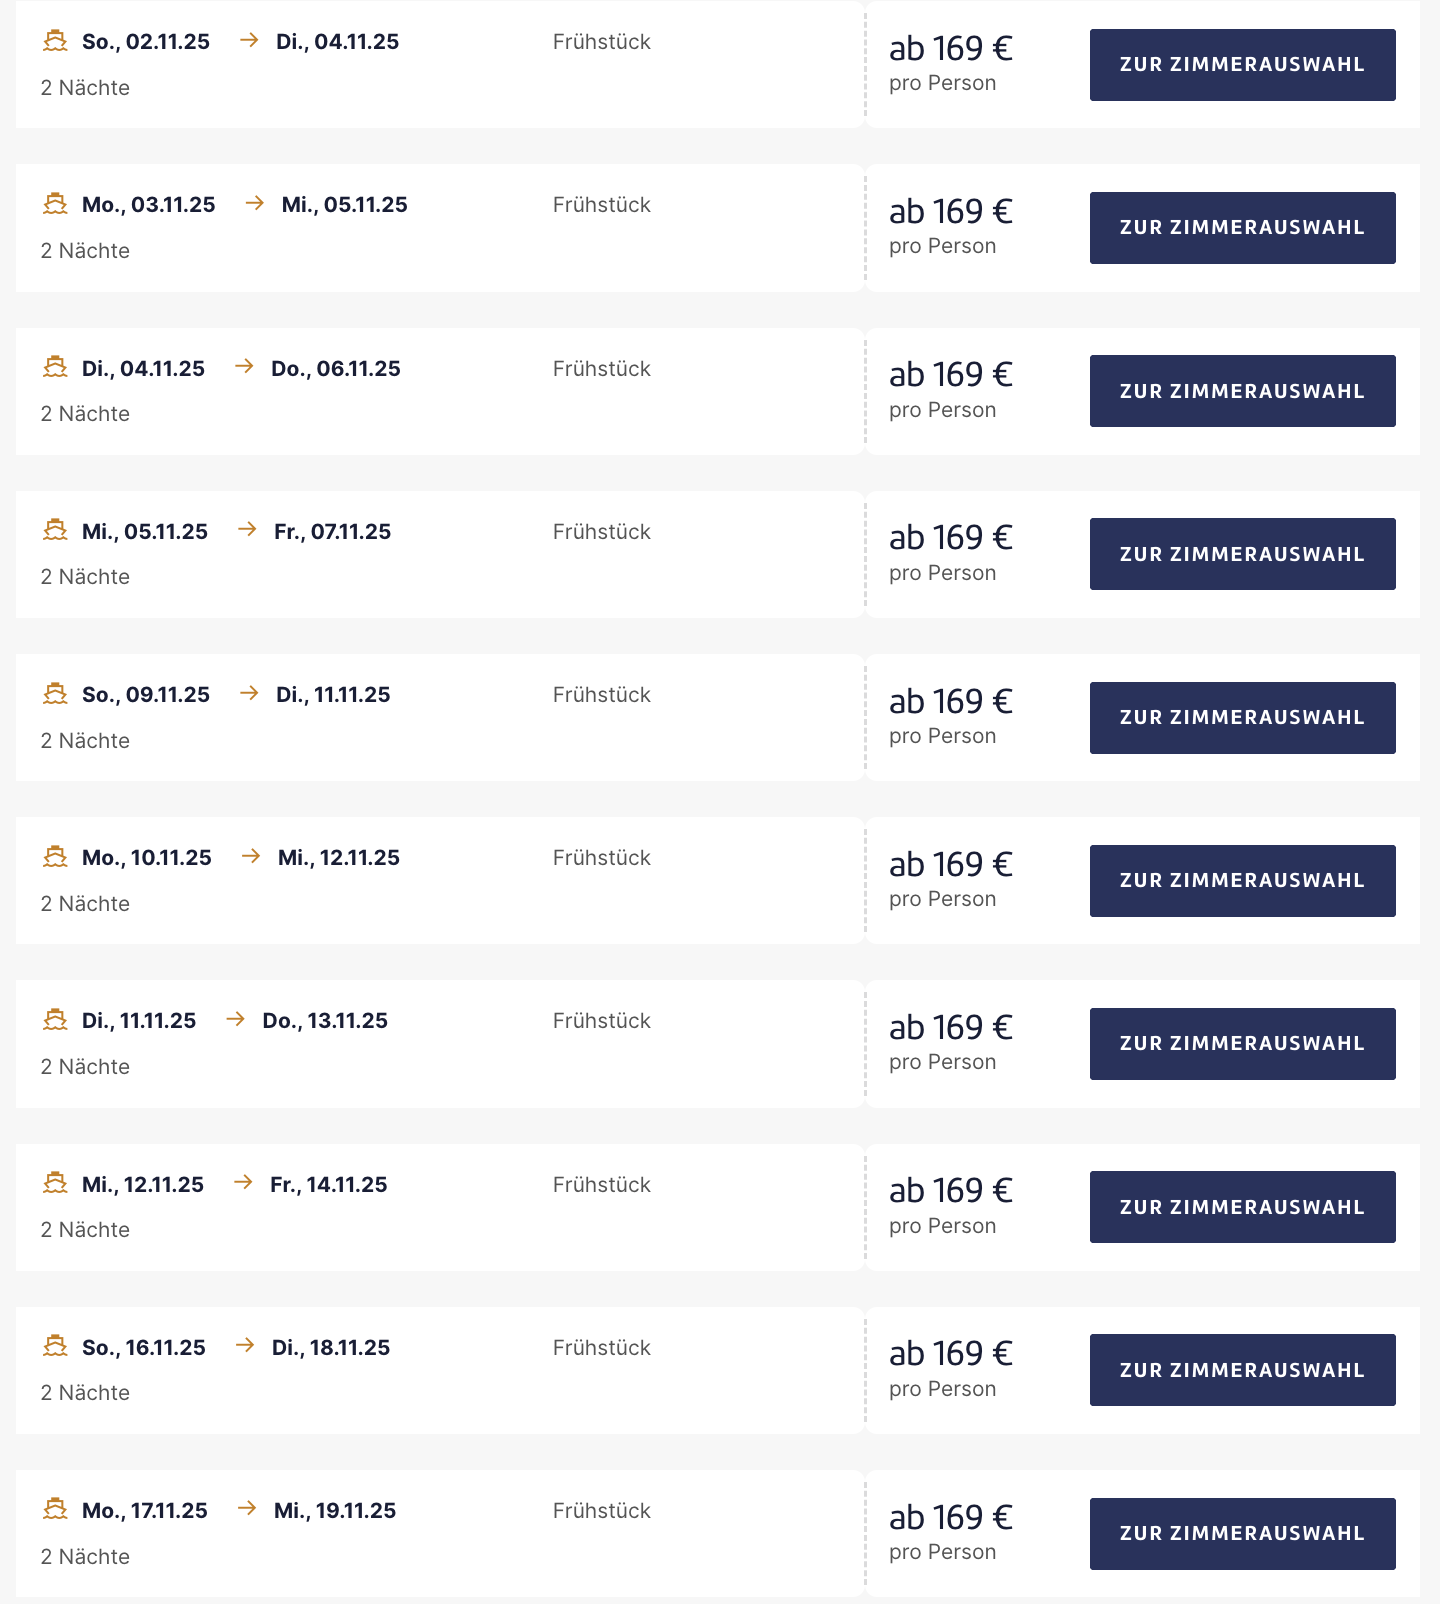Click Zur Zimmerauswahl for Di., 11.11.25 departure

click(x=1242, y=1044)
